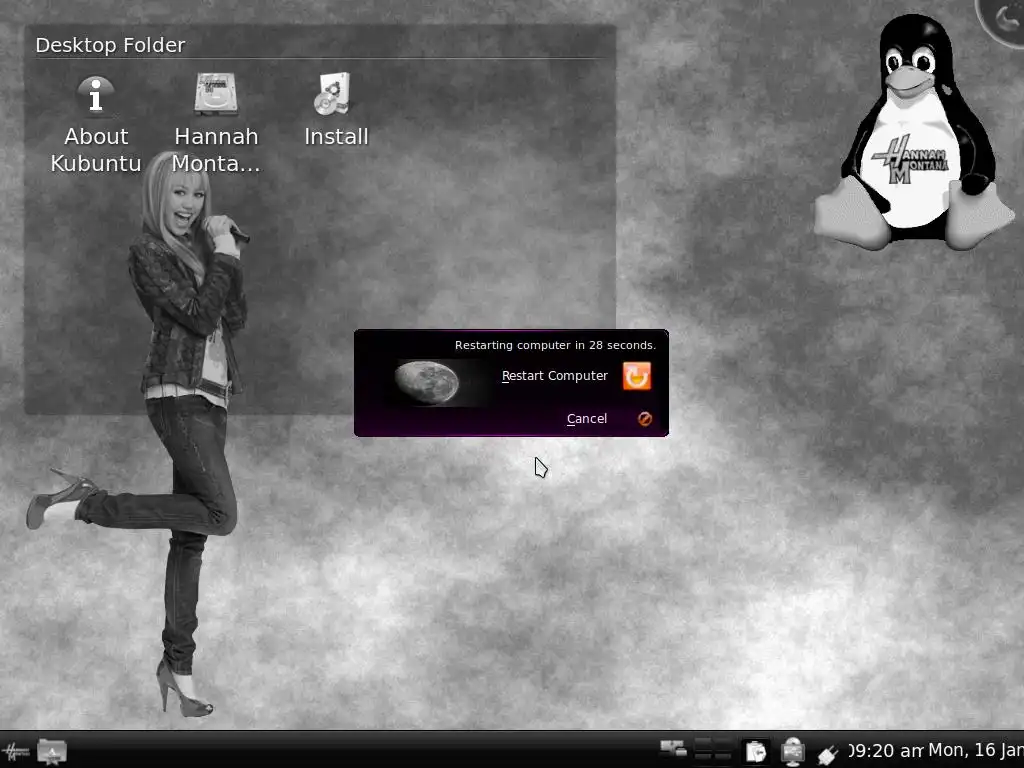Click the orange restart icon in dialog
Viewport: 1024px width, 768px height.
click(x=637, y=376)
